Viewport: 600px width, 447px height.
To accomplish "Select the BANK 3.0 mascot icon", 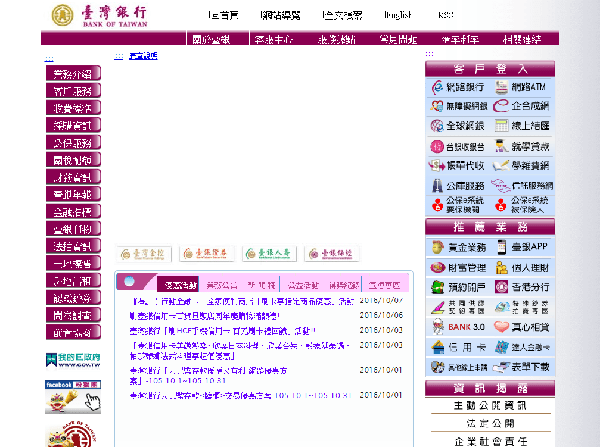I will 437,327.
